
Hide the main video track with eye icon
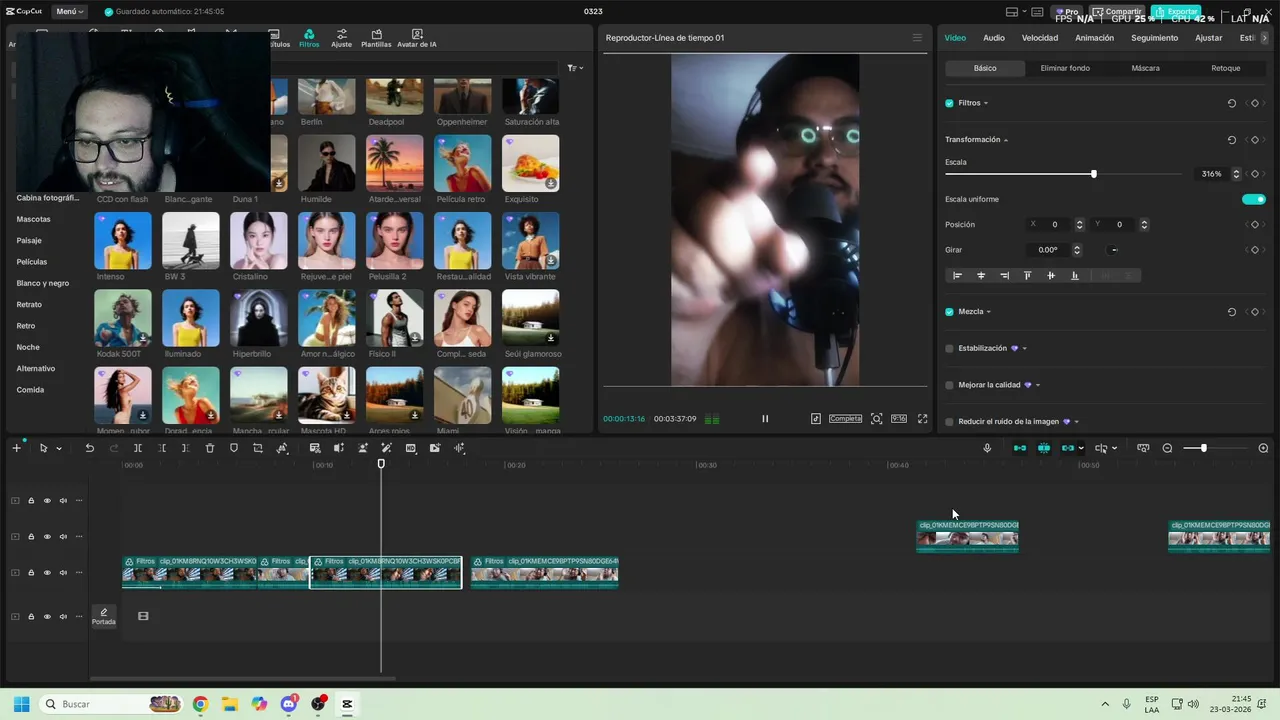click(47, 573)
